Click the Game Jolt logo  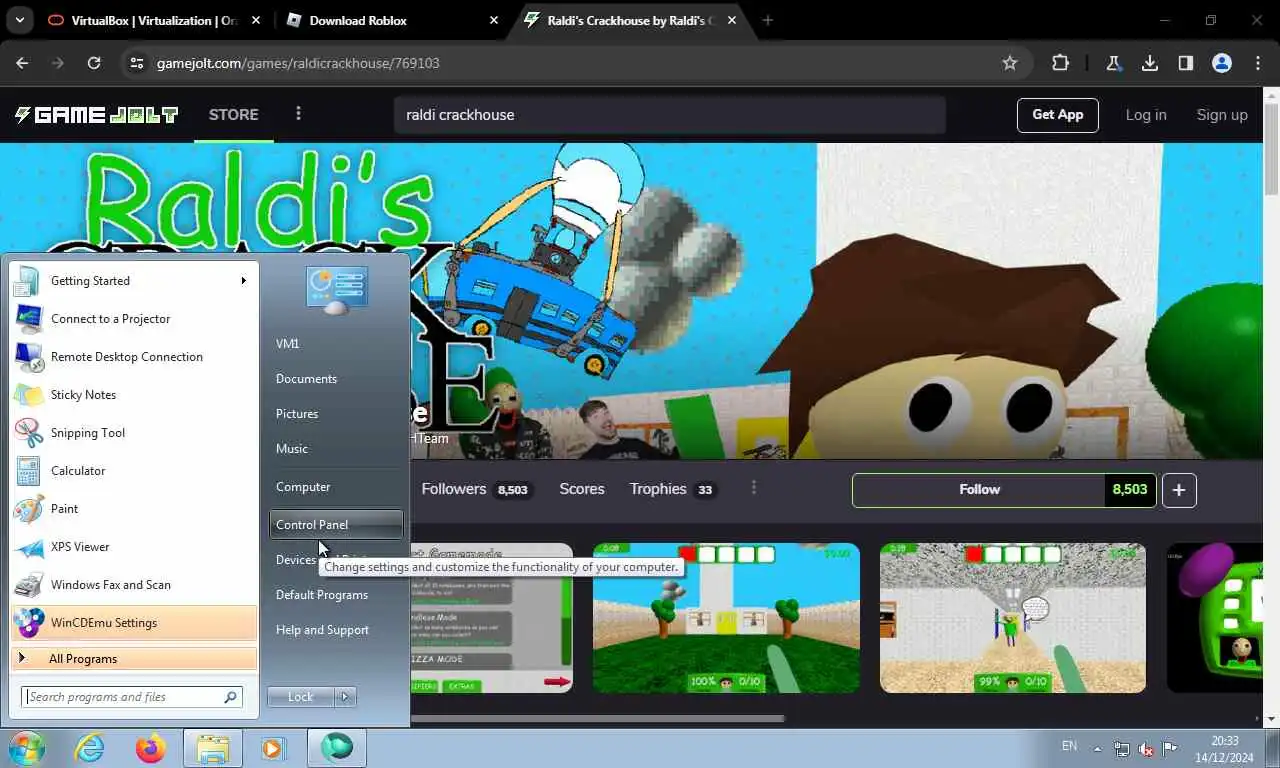pos(96,115)
